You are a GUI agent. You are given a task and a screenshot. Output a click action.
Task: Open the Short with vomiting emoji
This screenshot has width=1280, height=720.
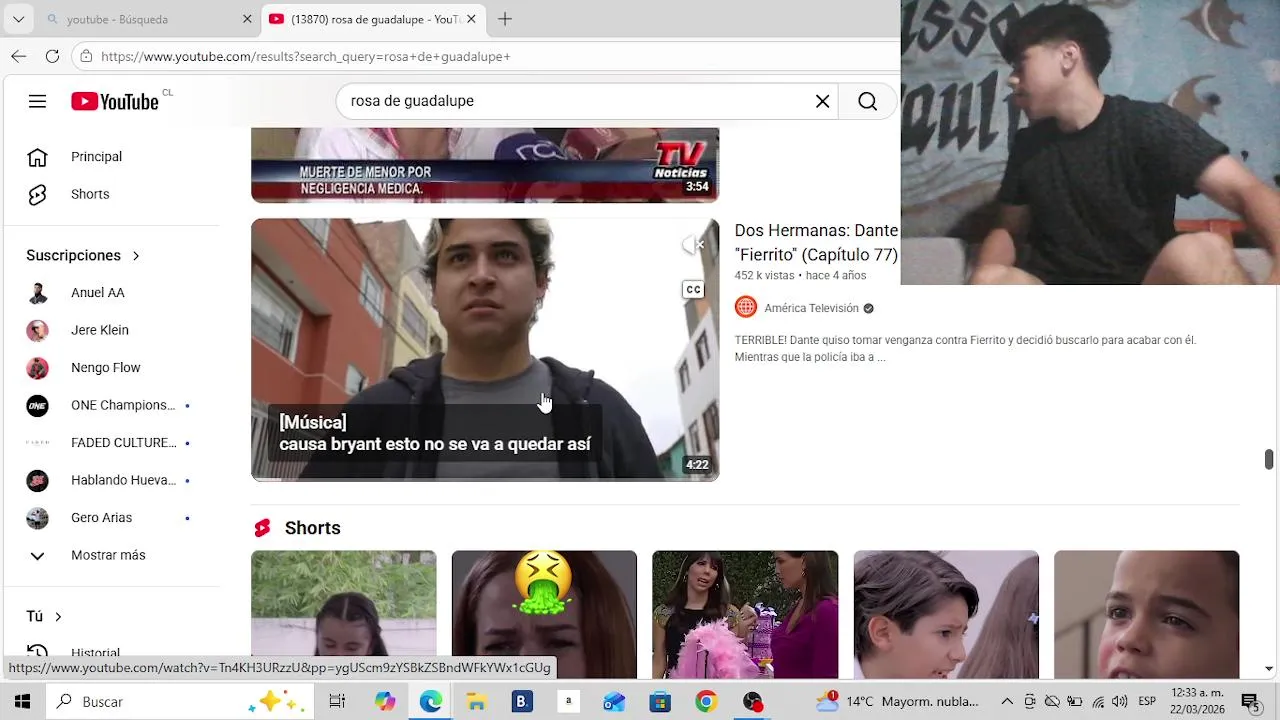tap(544, 614)
